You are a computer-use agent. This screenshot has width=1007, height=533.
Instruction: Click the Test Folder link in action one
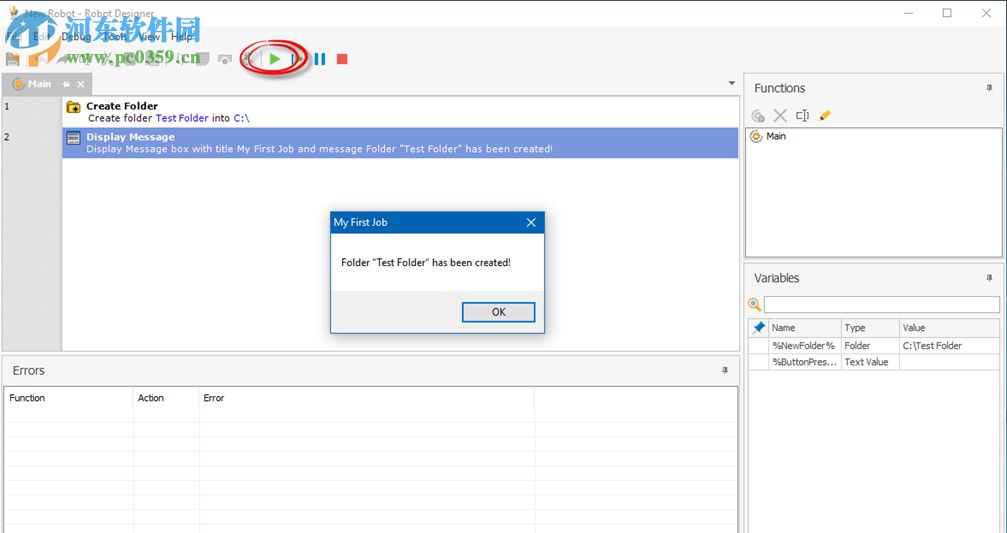point(182,118)
